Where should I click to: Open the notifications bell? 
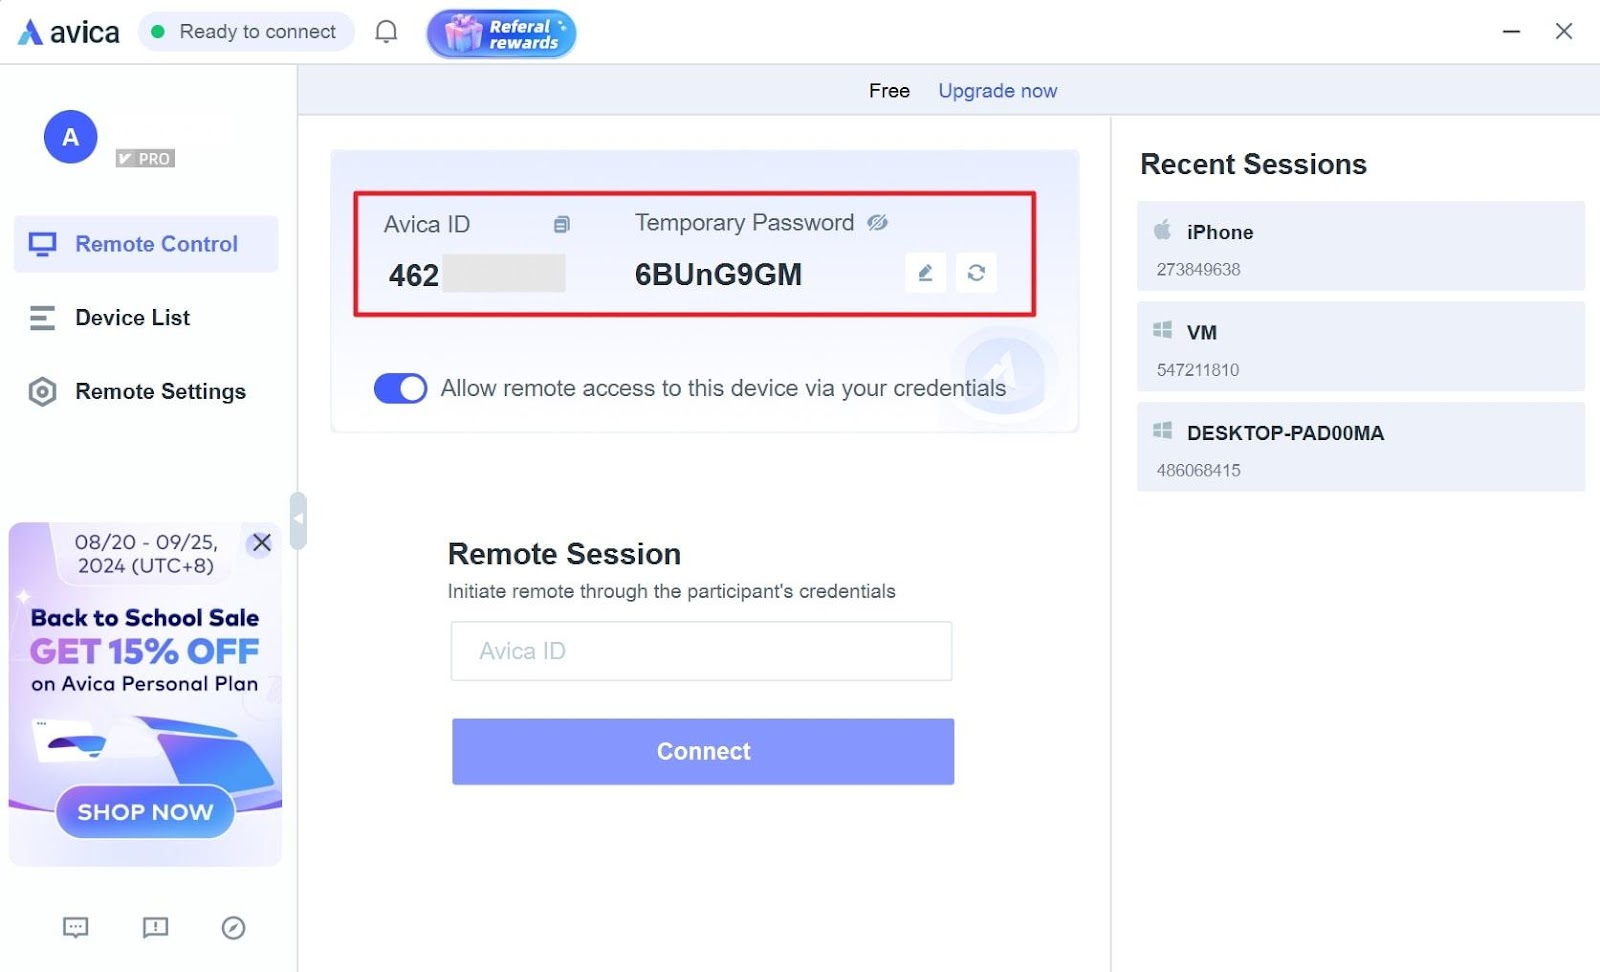click(386, 32)
